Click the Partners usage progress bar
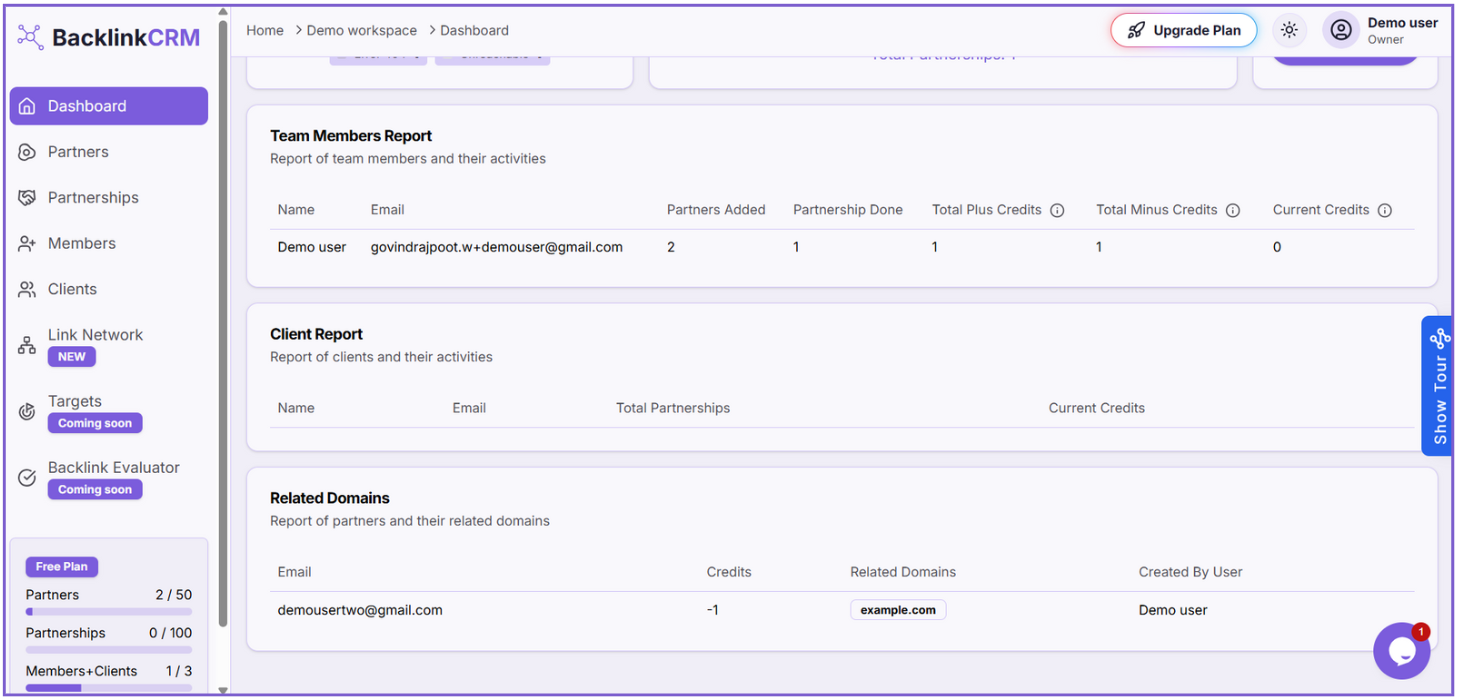This screenshot has width=1457, height=697. (109, 611)
